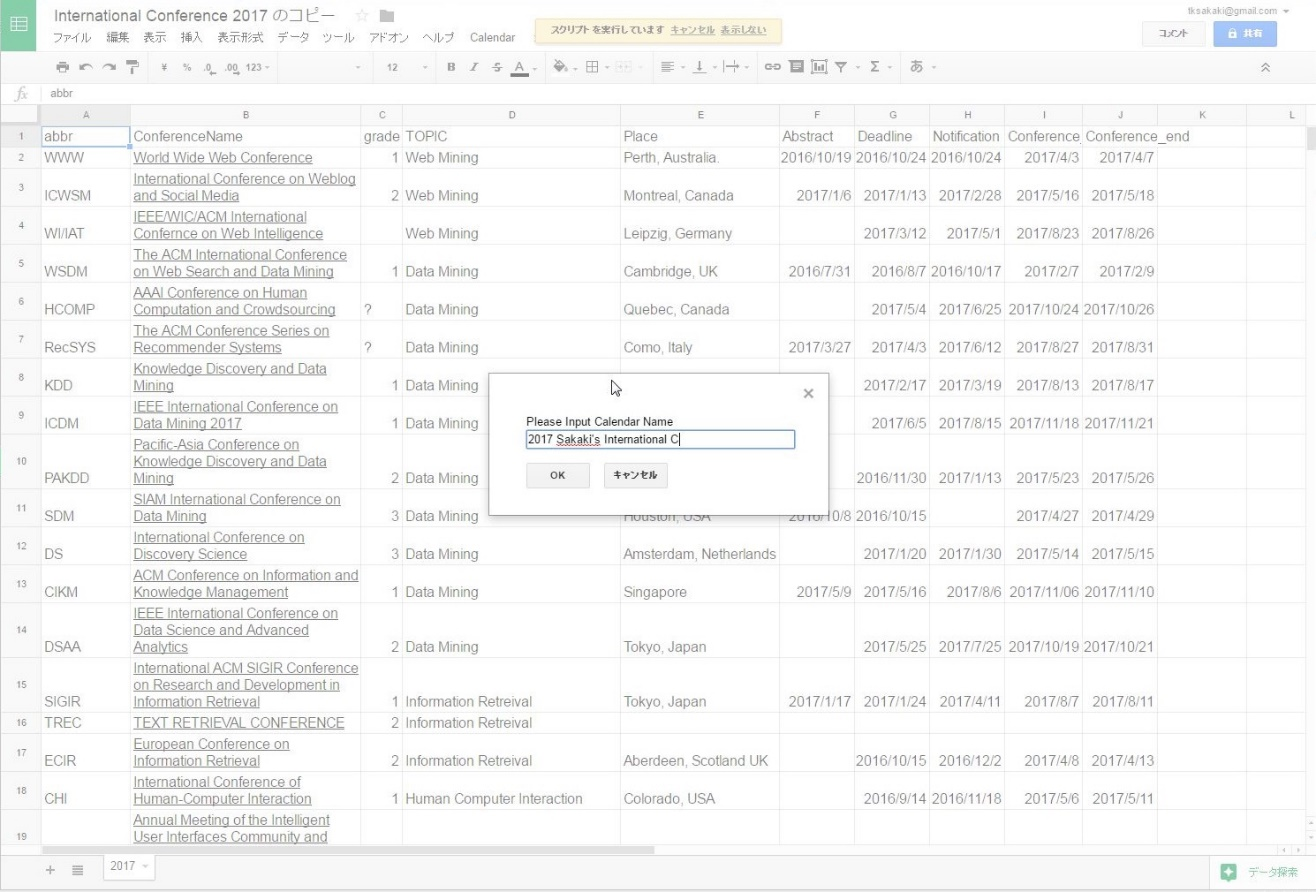Redo the last action

pyautogui.click(x=109, y=67)
